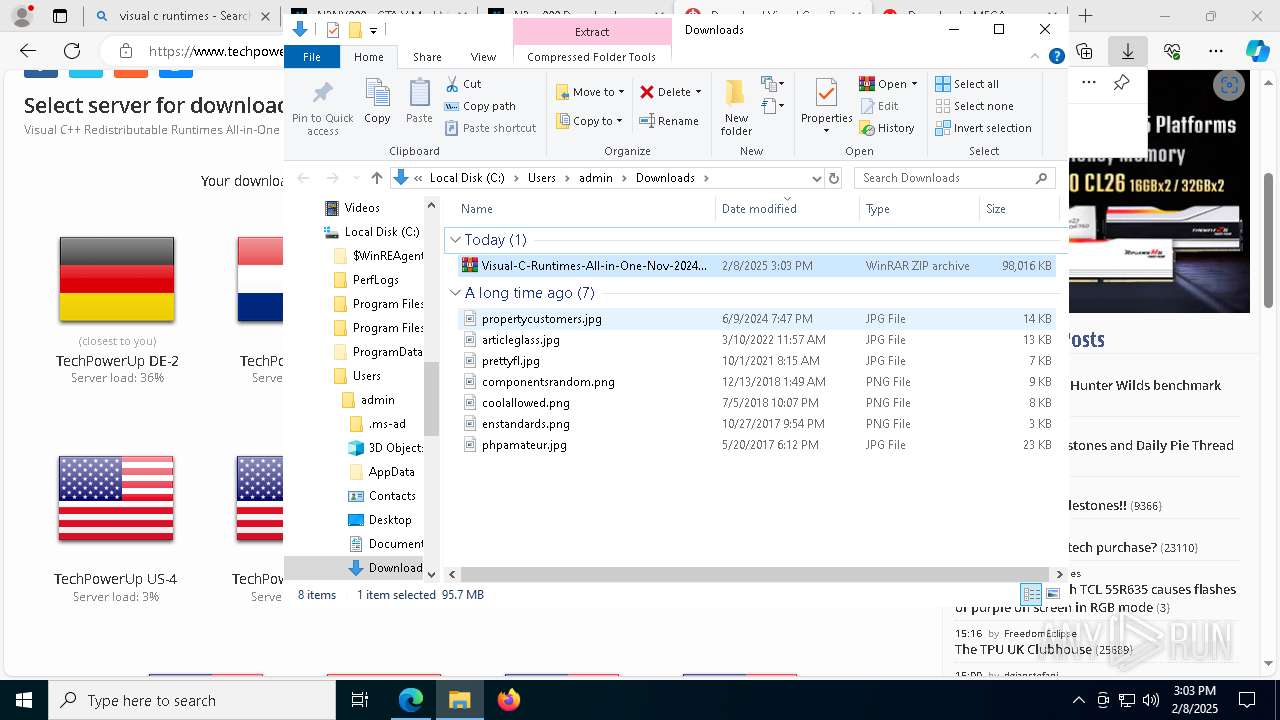Click Pin to Quick access in ribbon
The image size is (1280, 720).
tap(322, 108)
